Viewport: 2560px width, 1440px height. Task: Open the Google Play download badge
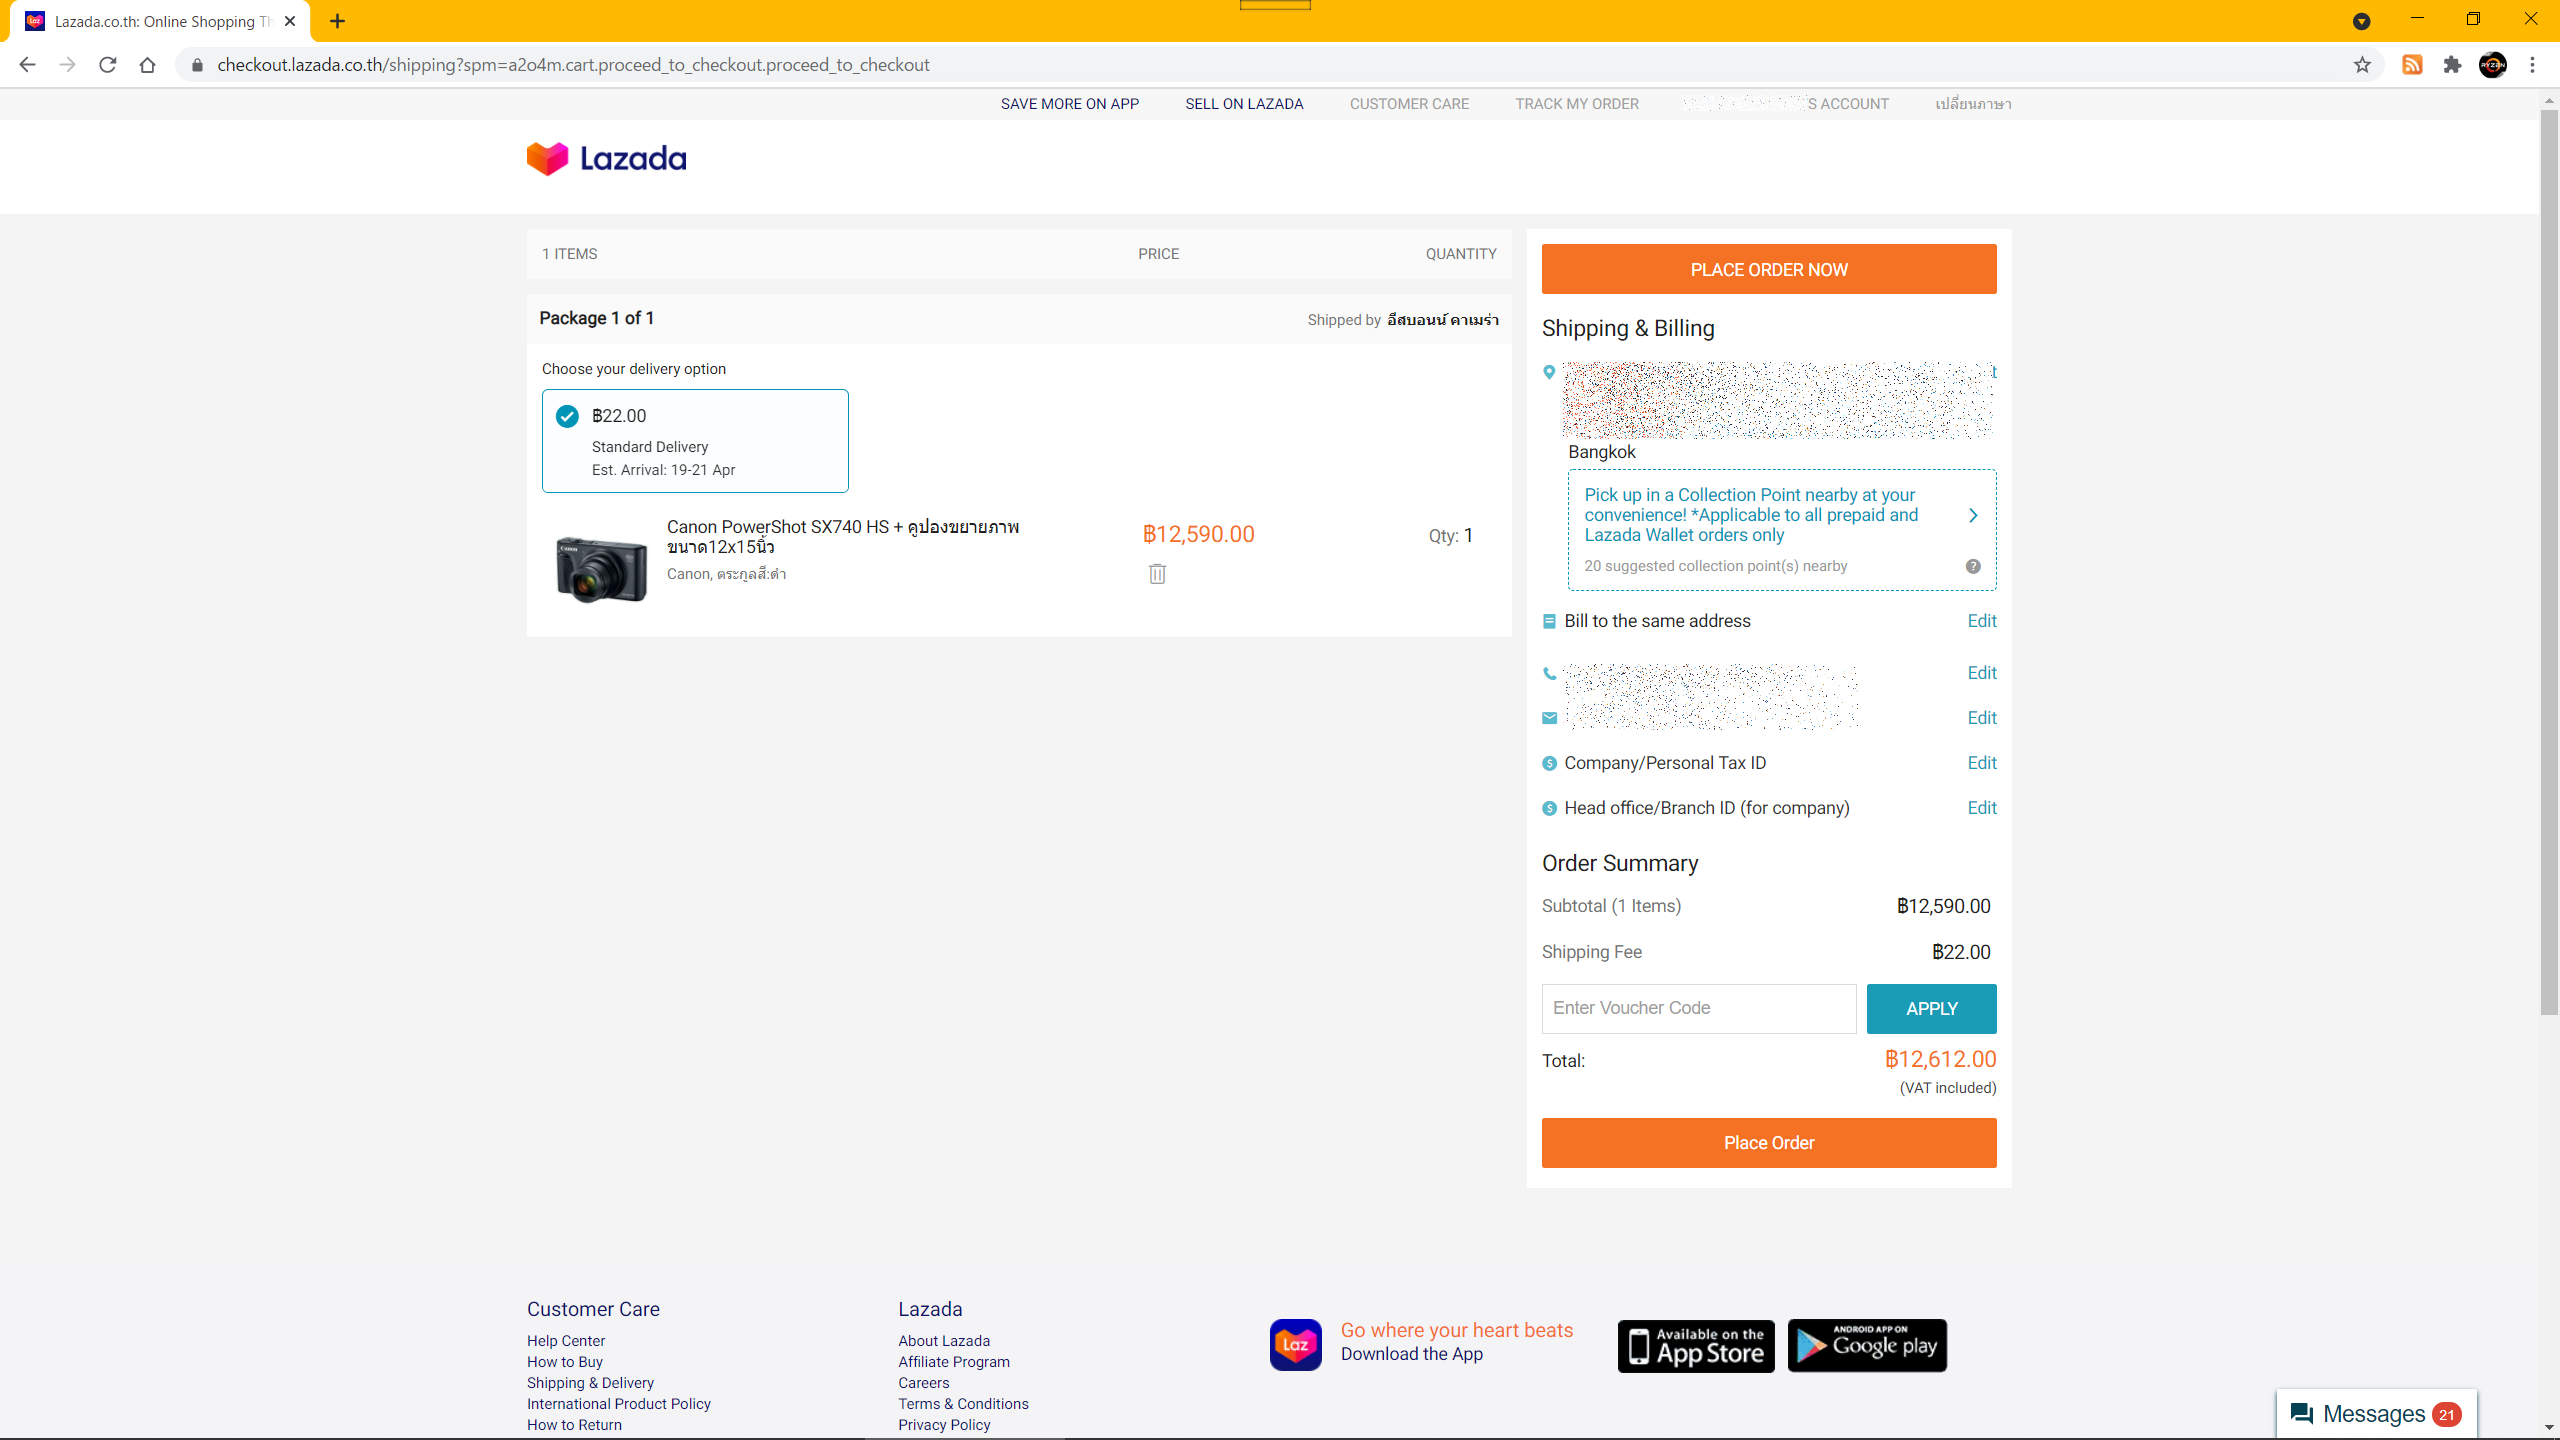pyautogui.click(x=1867, y=1346)
